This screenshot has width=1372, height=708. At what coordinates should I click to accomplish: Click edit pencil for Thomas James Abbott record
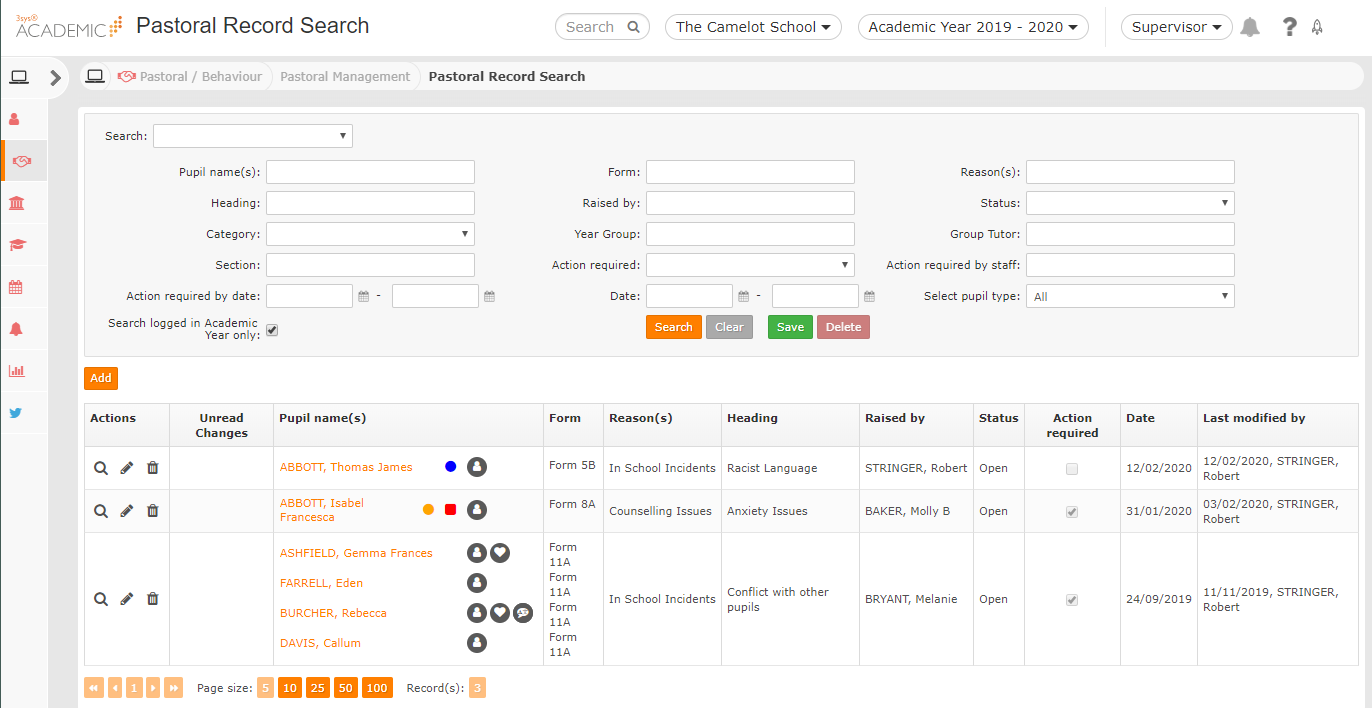(127, 468)
